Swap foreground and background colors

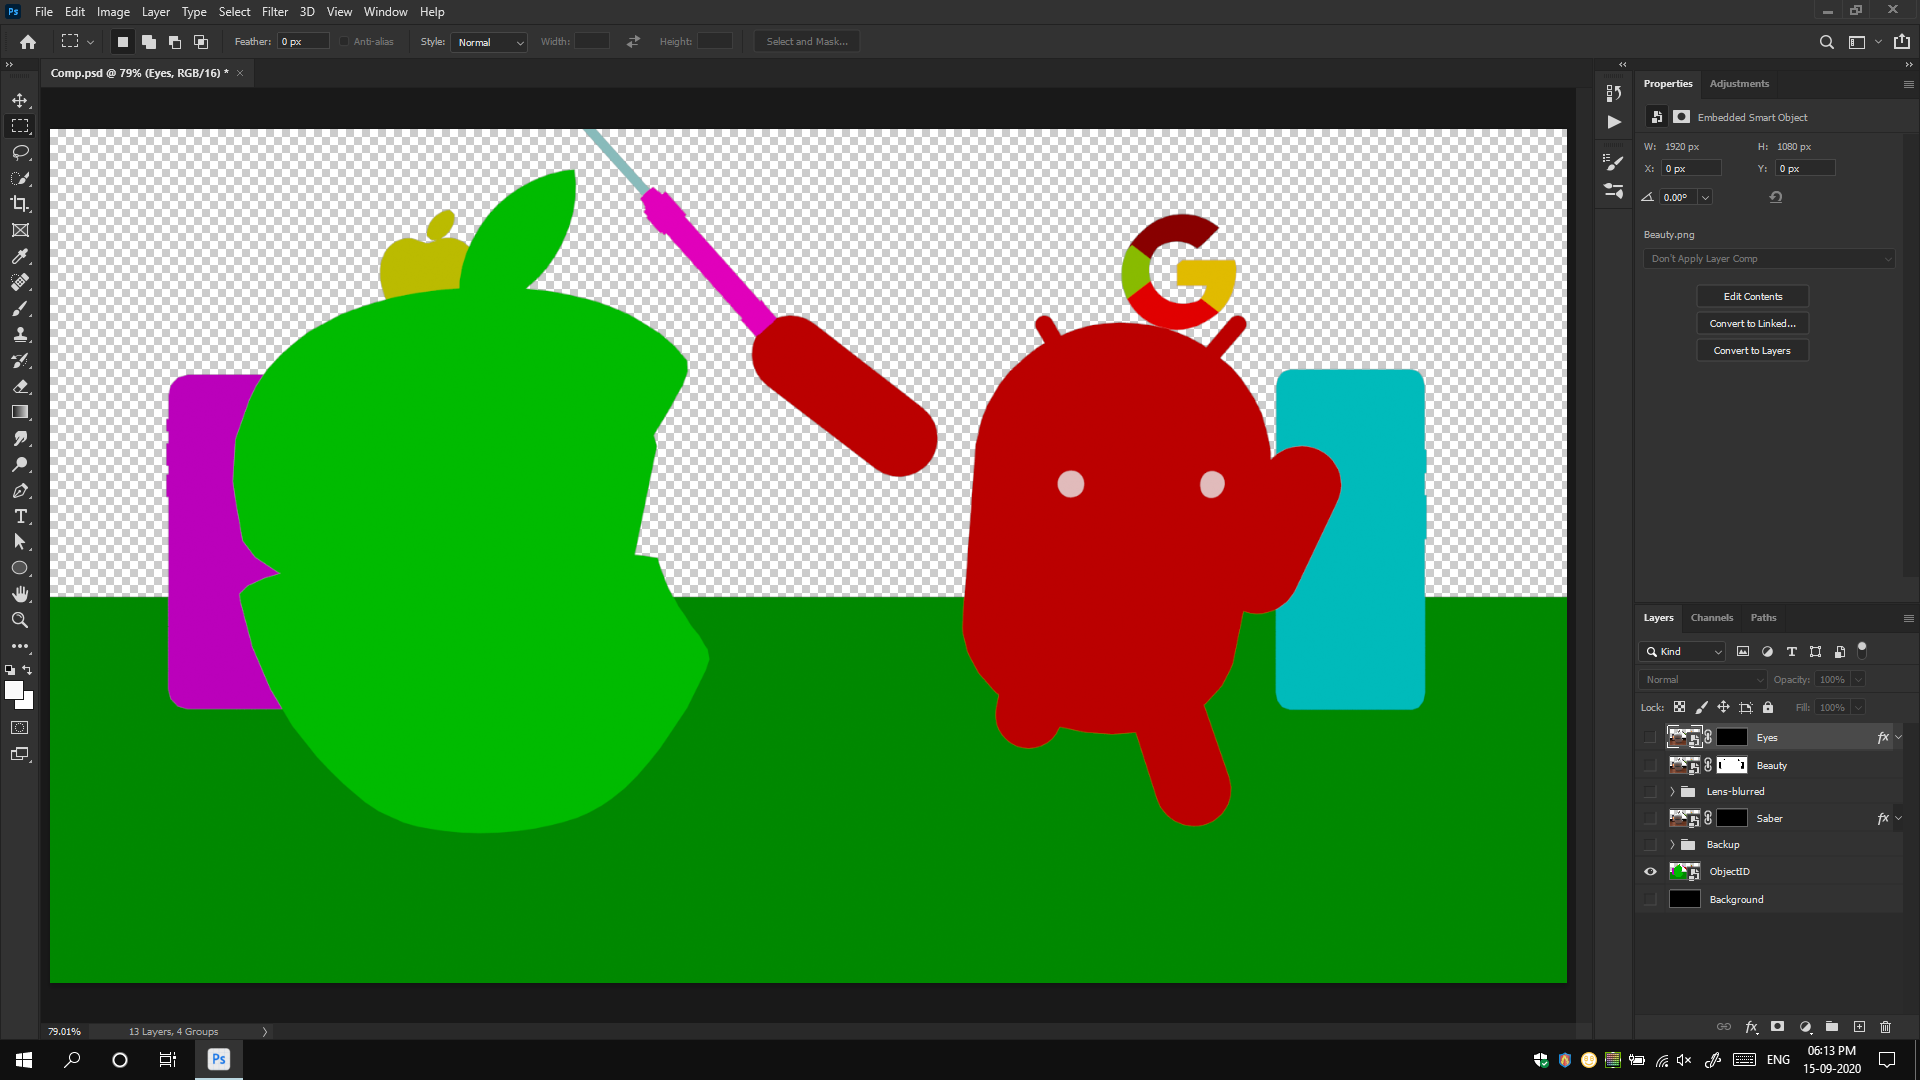point(28,670)
